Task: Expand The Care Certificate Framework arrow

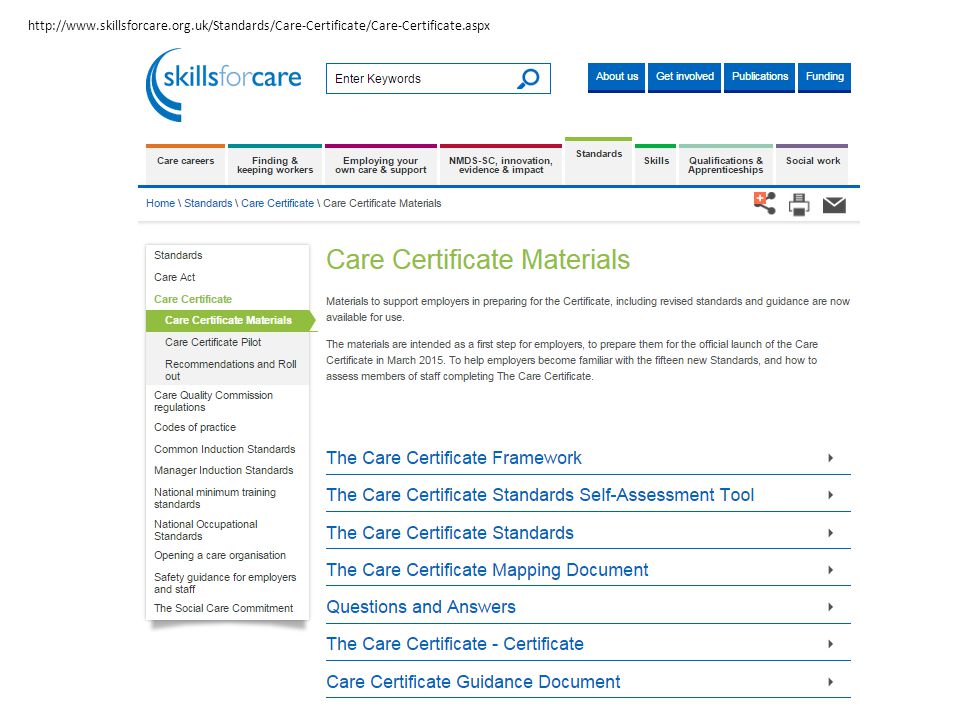Action: click(830, 458)
